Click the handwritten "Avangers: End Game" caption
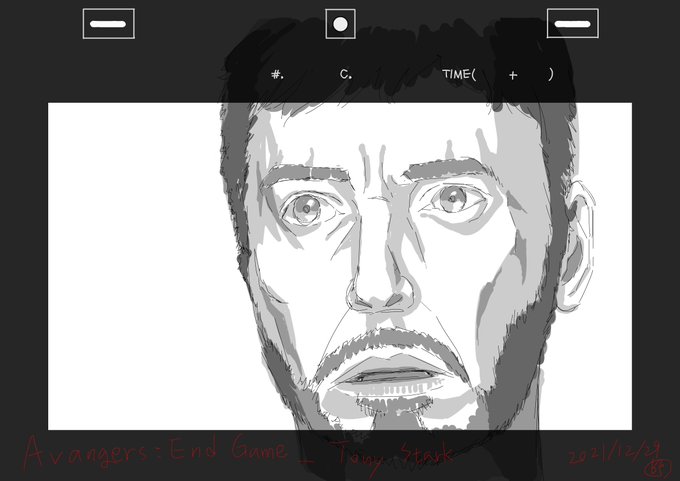 point(154,452)
